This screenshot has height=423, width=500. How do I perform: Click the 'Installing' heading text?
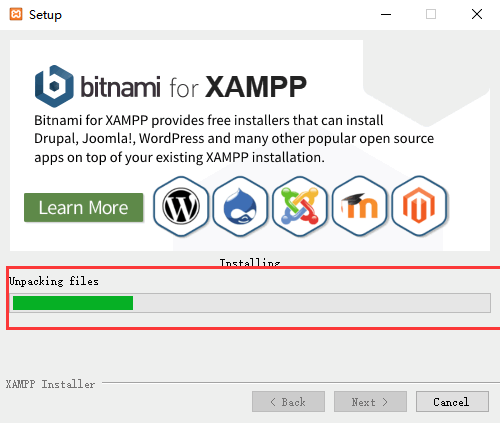[250, 262]
